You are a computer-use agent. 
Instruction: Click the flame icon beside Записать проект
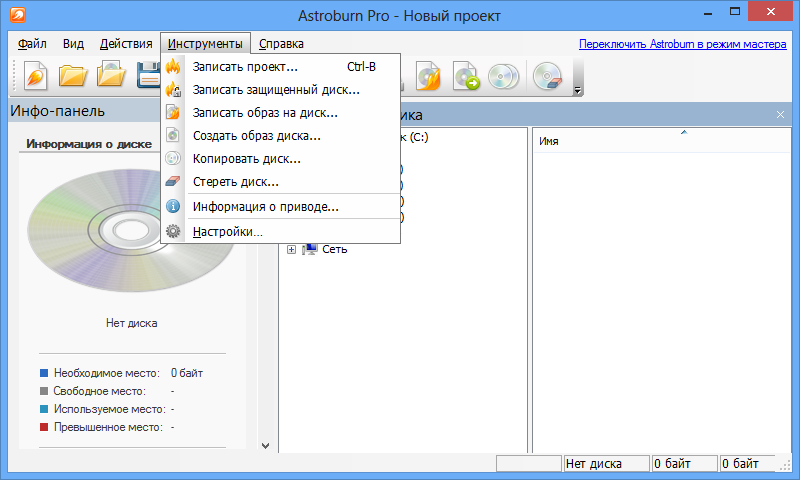[173, 67]
